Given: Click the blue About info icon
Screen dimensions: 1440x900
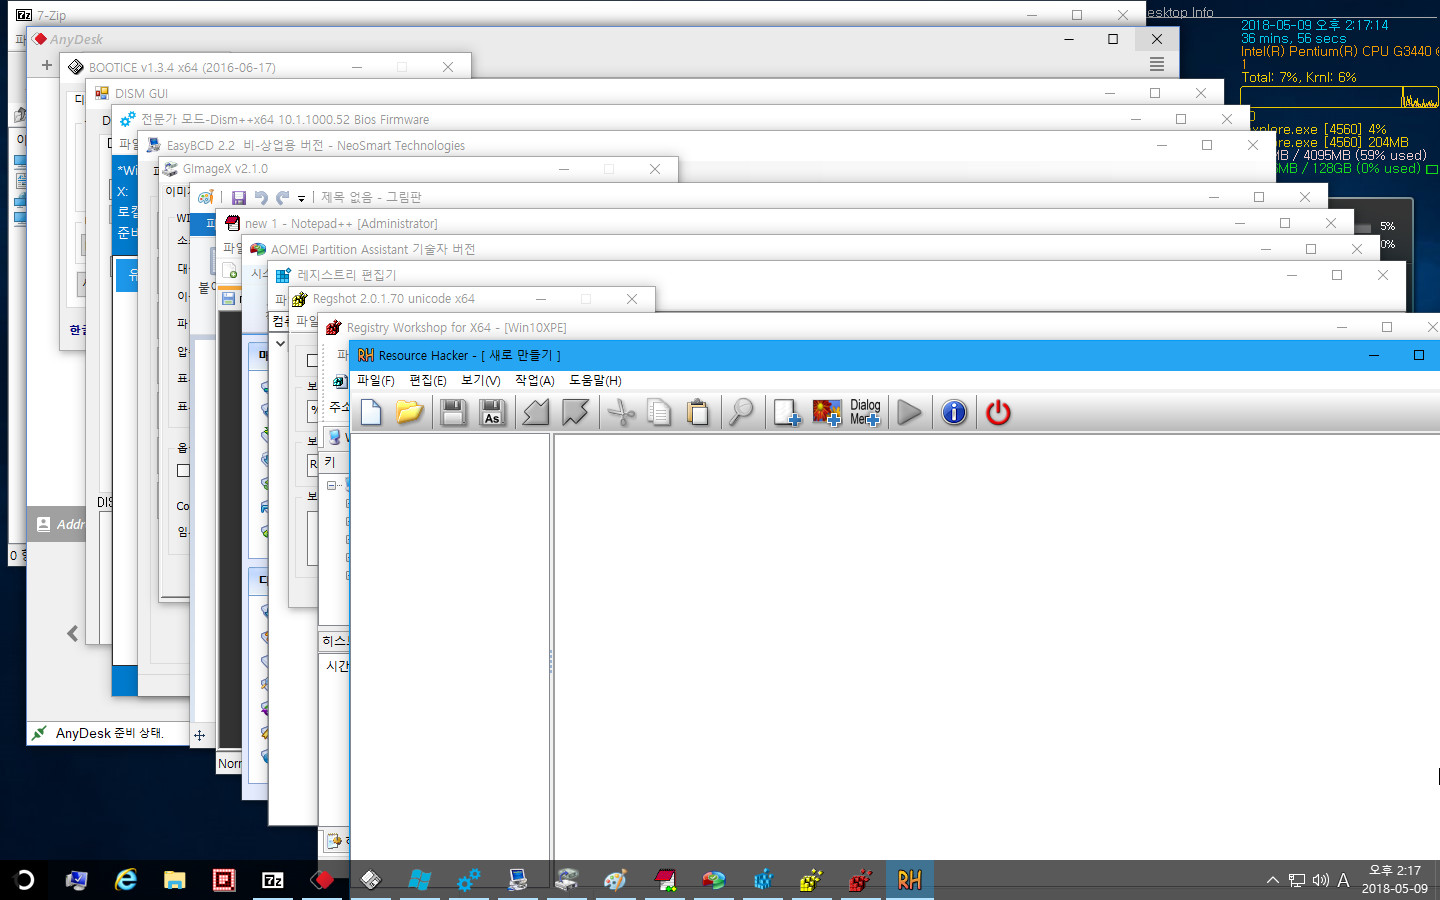Looking at the screenshot, I should 954,412.
